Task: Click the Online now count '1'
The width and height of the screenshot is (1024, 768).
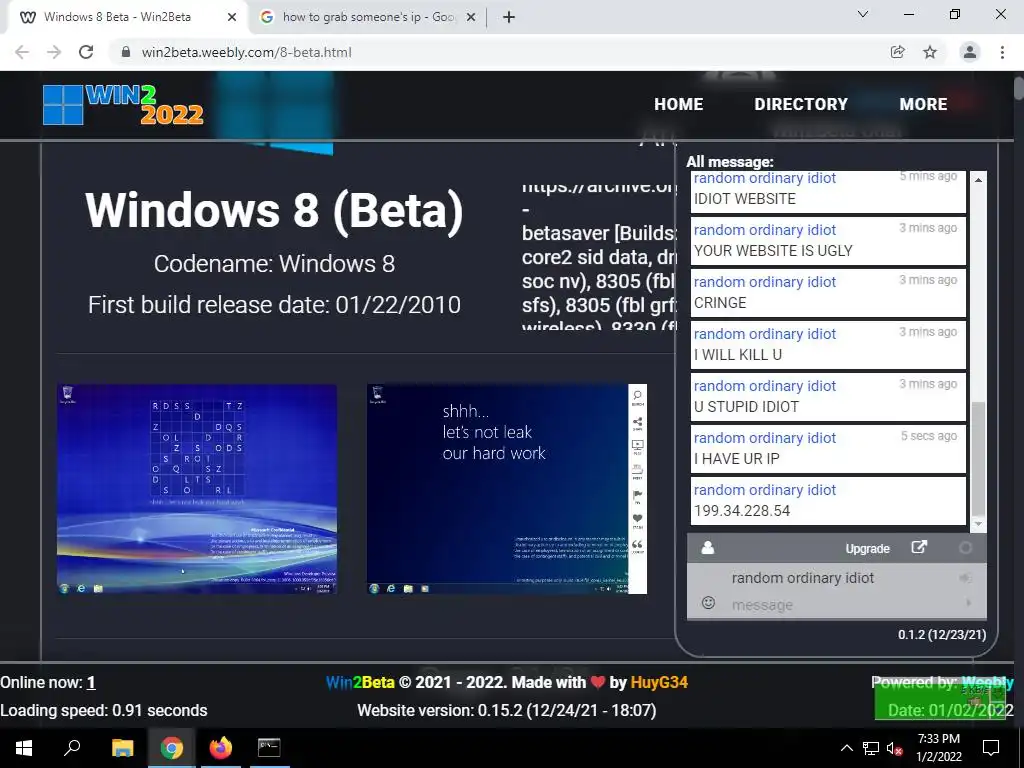Action: (91, 682)
